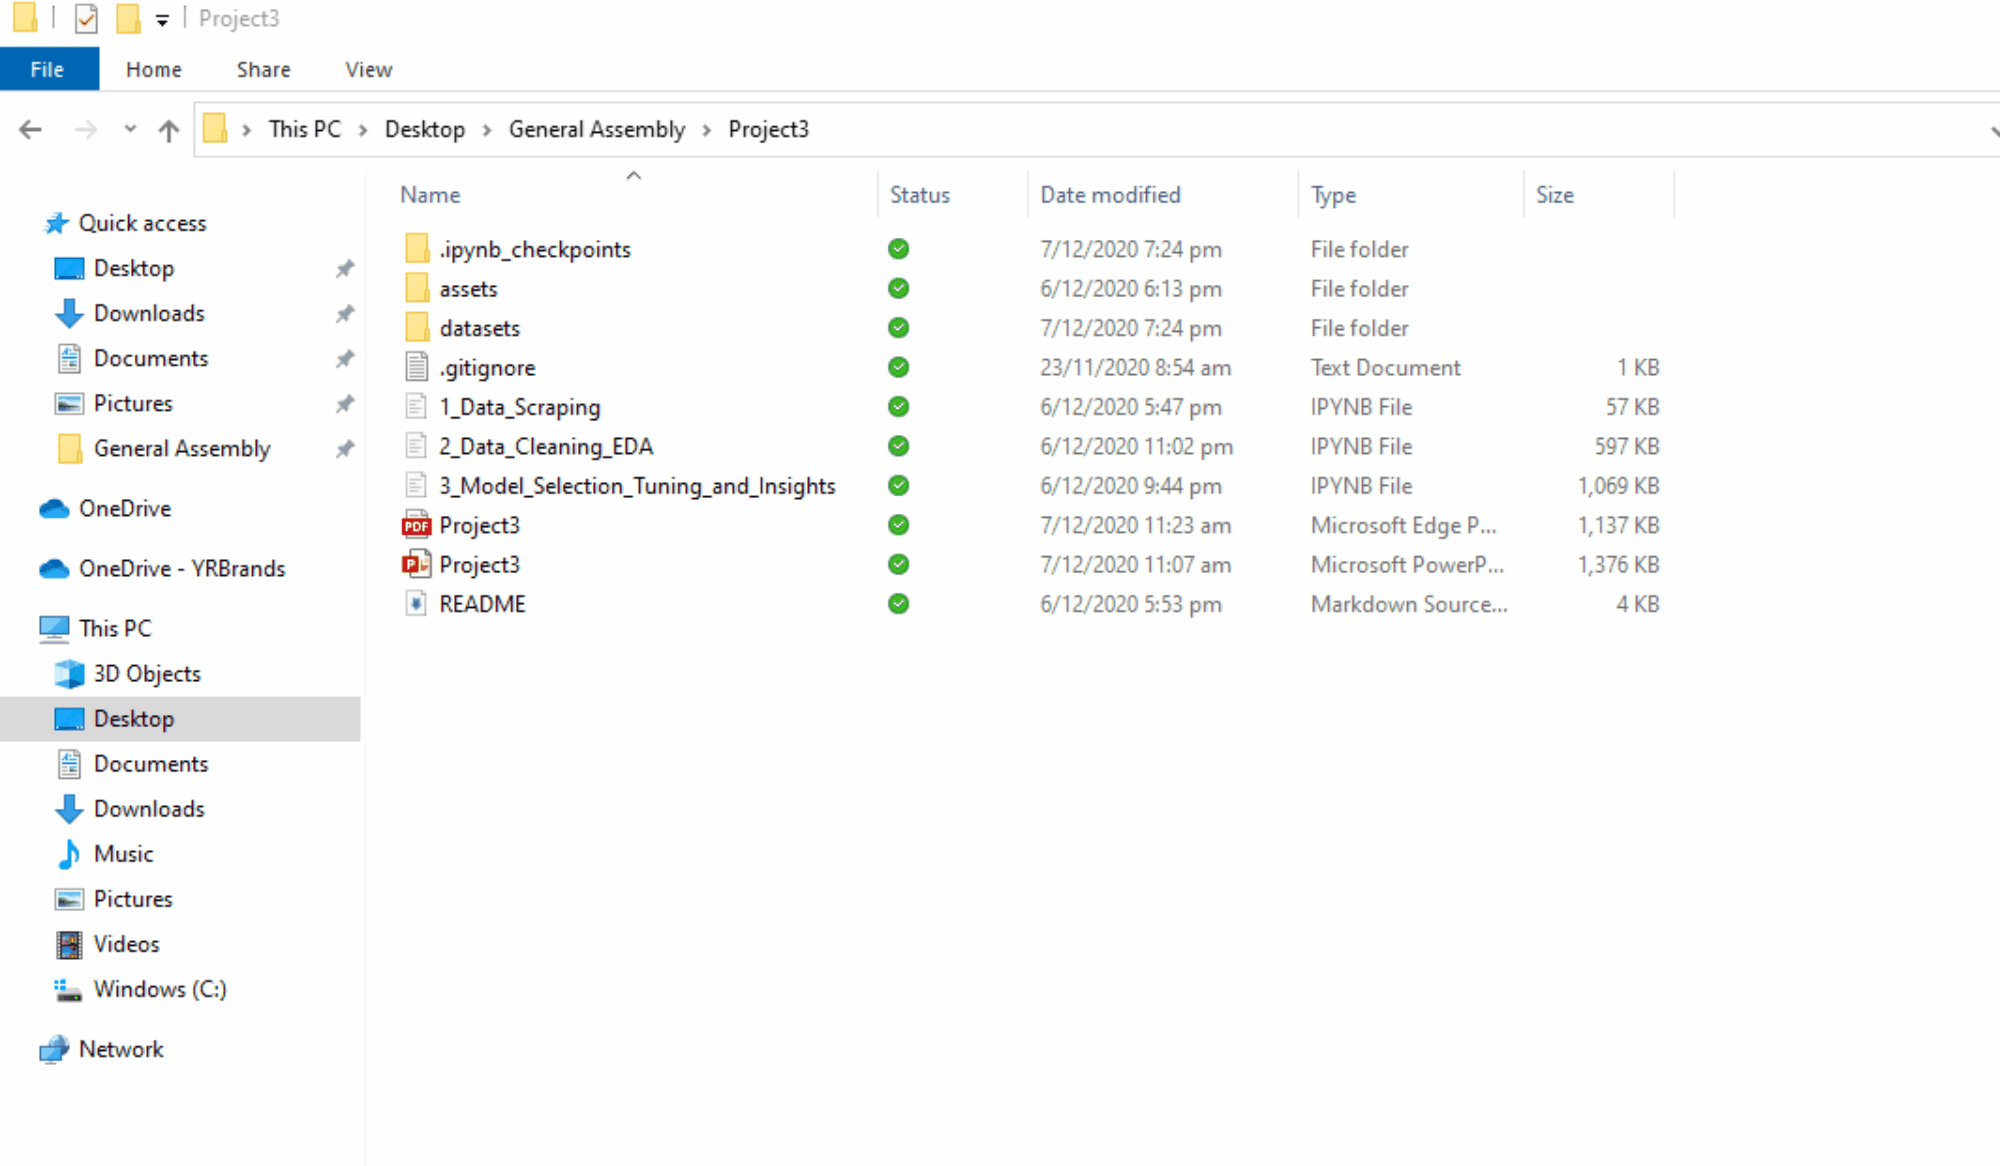Select Windows (C:) drive in sidebar

click(159, 989)
